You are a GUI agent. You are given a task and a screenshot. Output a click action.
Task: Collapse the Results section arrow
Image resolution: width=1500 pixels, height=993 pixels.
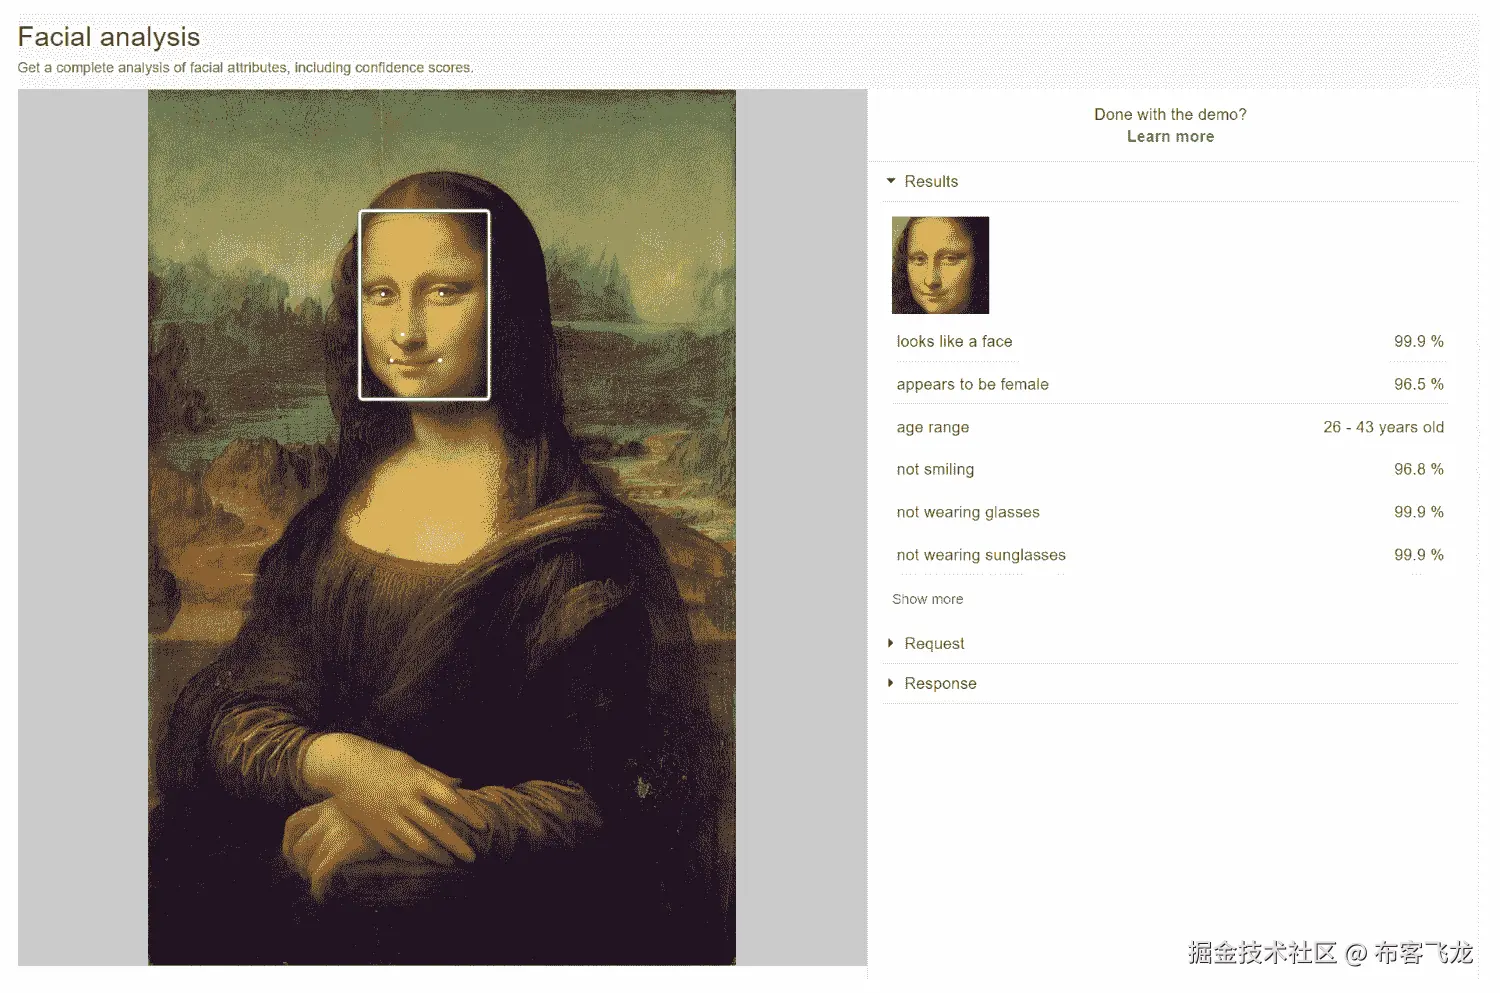891,181
